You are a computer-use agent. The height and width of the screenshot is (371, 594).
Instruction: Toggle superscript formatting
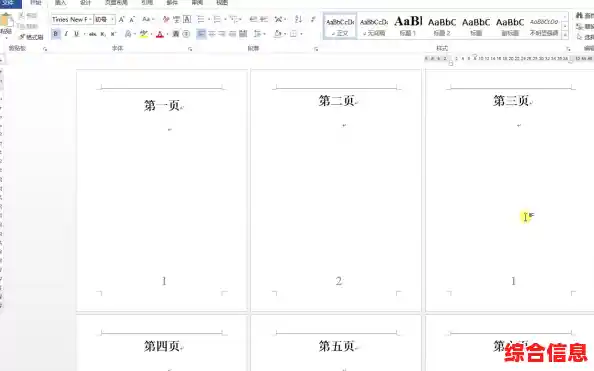click(113, 34)
